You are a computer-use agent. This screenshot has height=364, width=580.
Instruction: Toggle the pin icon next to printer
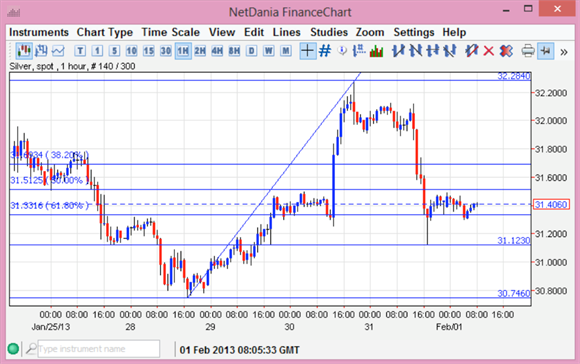(545, 51)
